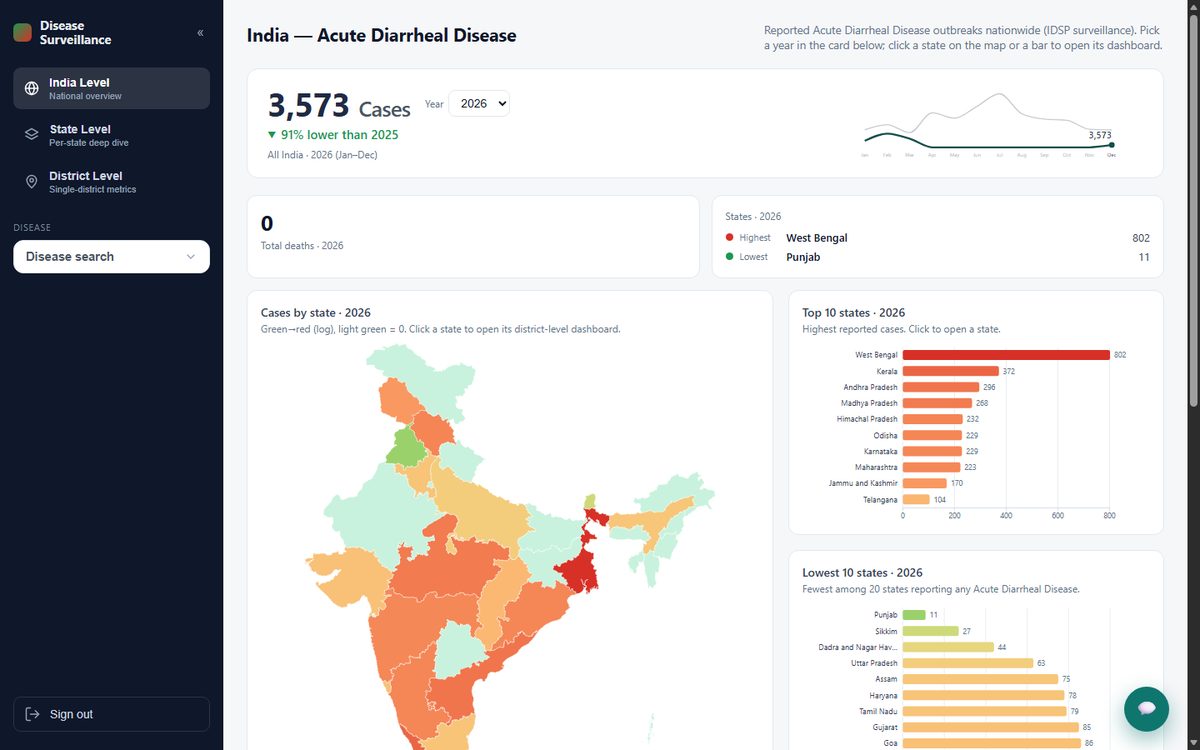Click the Sign out button

tap(111, 714)
